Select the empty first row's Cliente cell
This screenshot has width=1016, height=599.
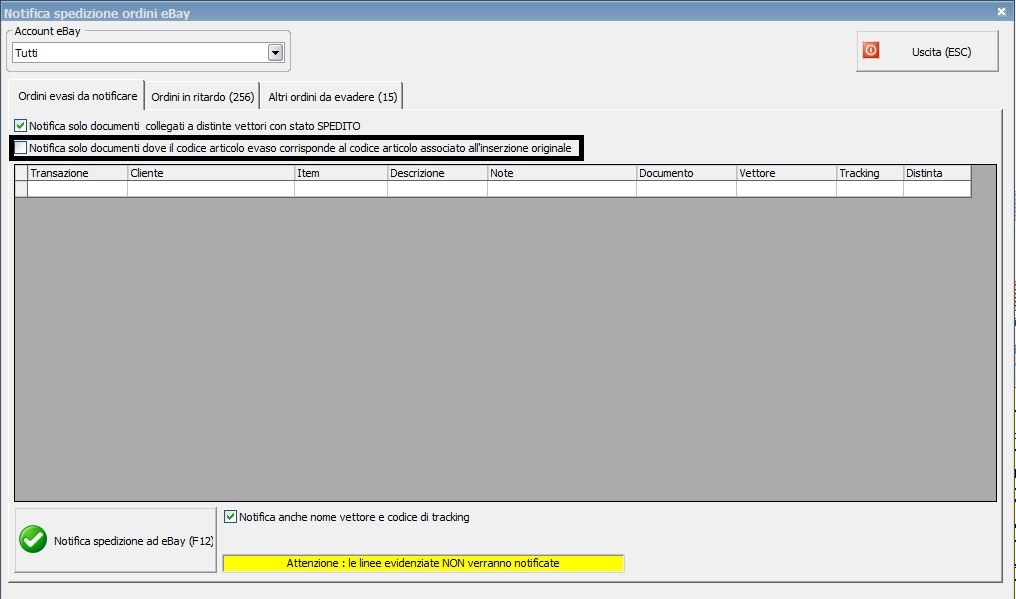pyautogui.click(x=211, y=189)
